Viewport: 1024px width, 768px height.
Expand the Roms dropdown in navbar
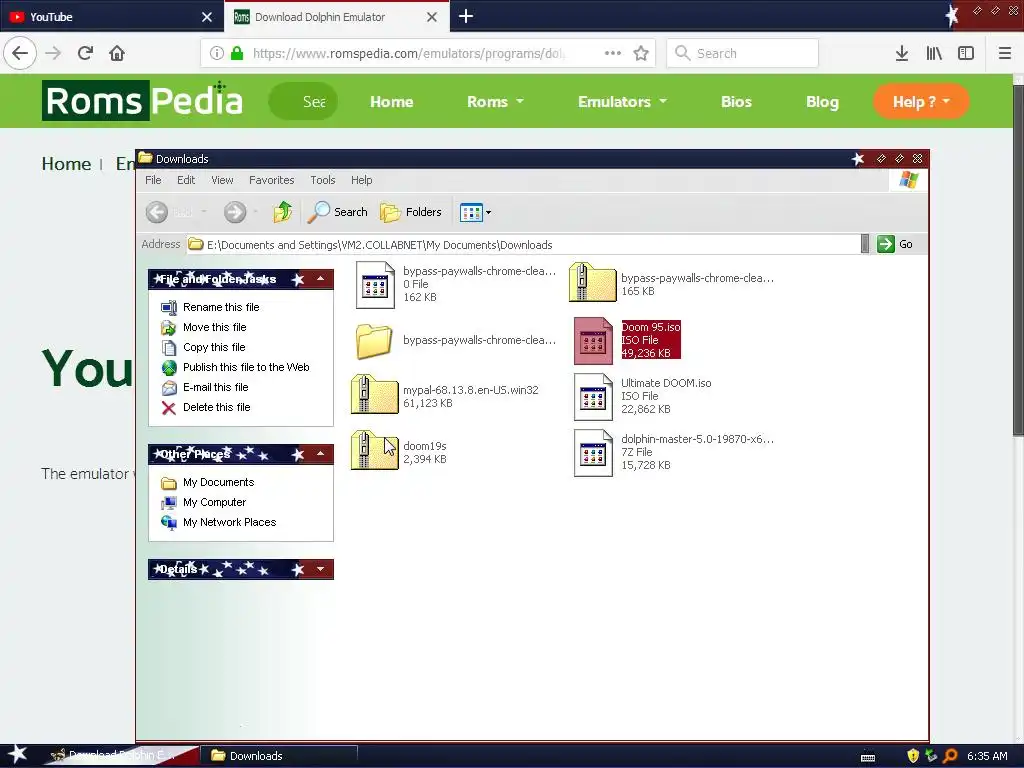coord(495,102)
